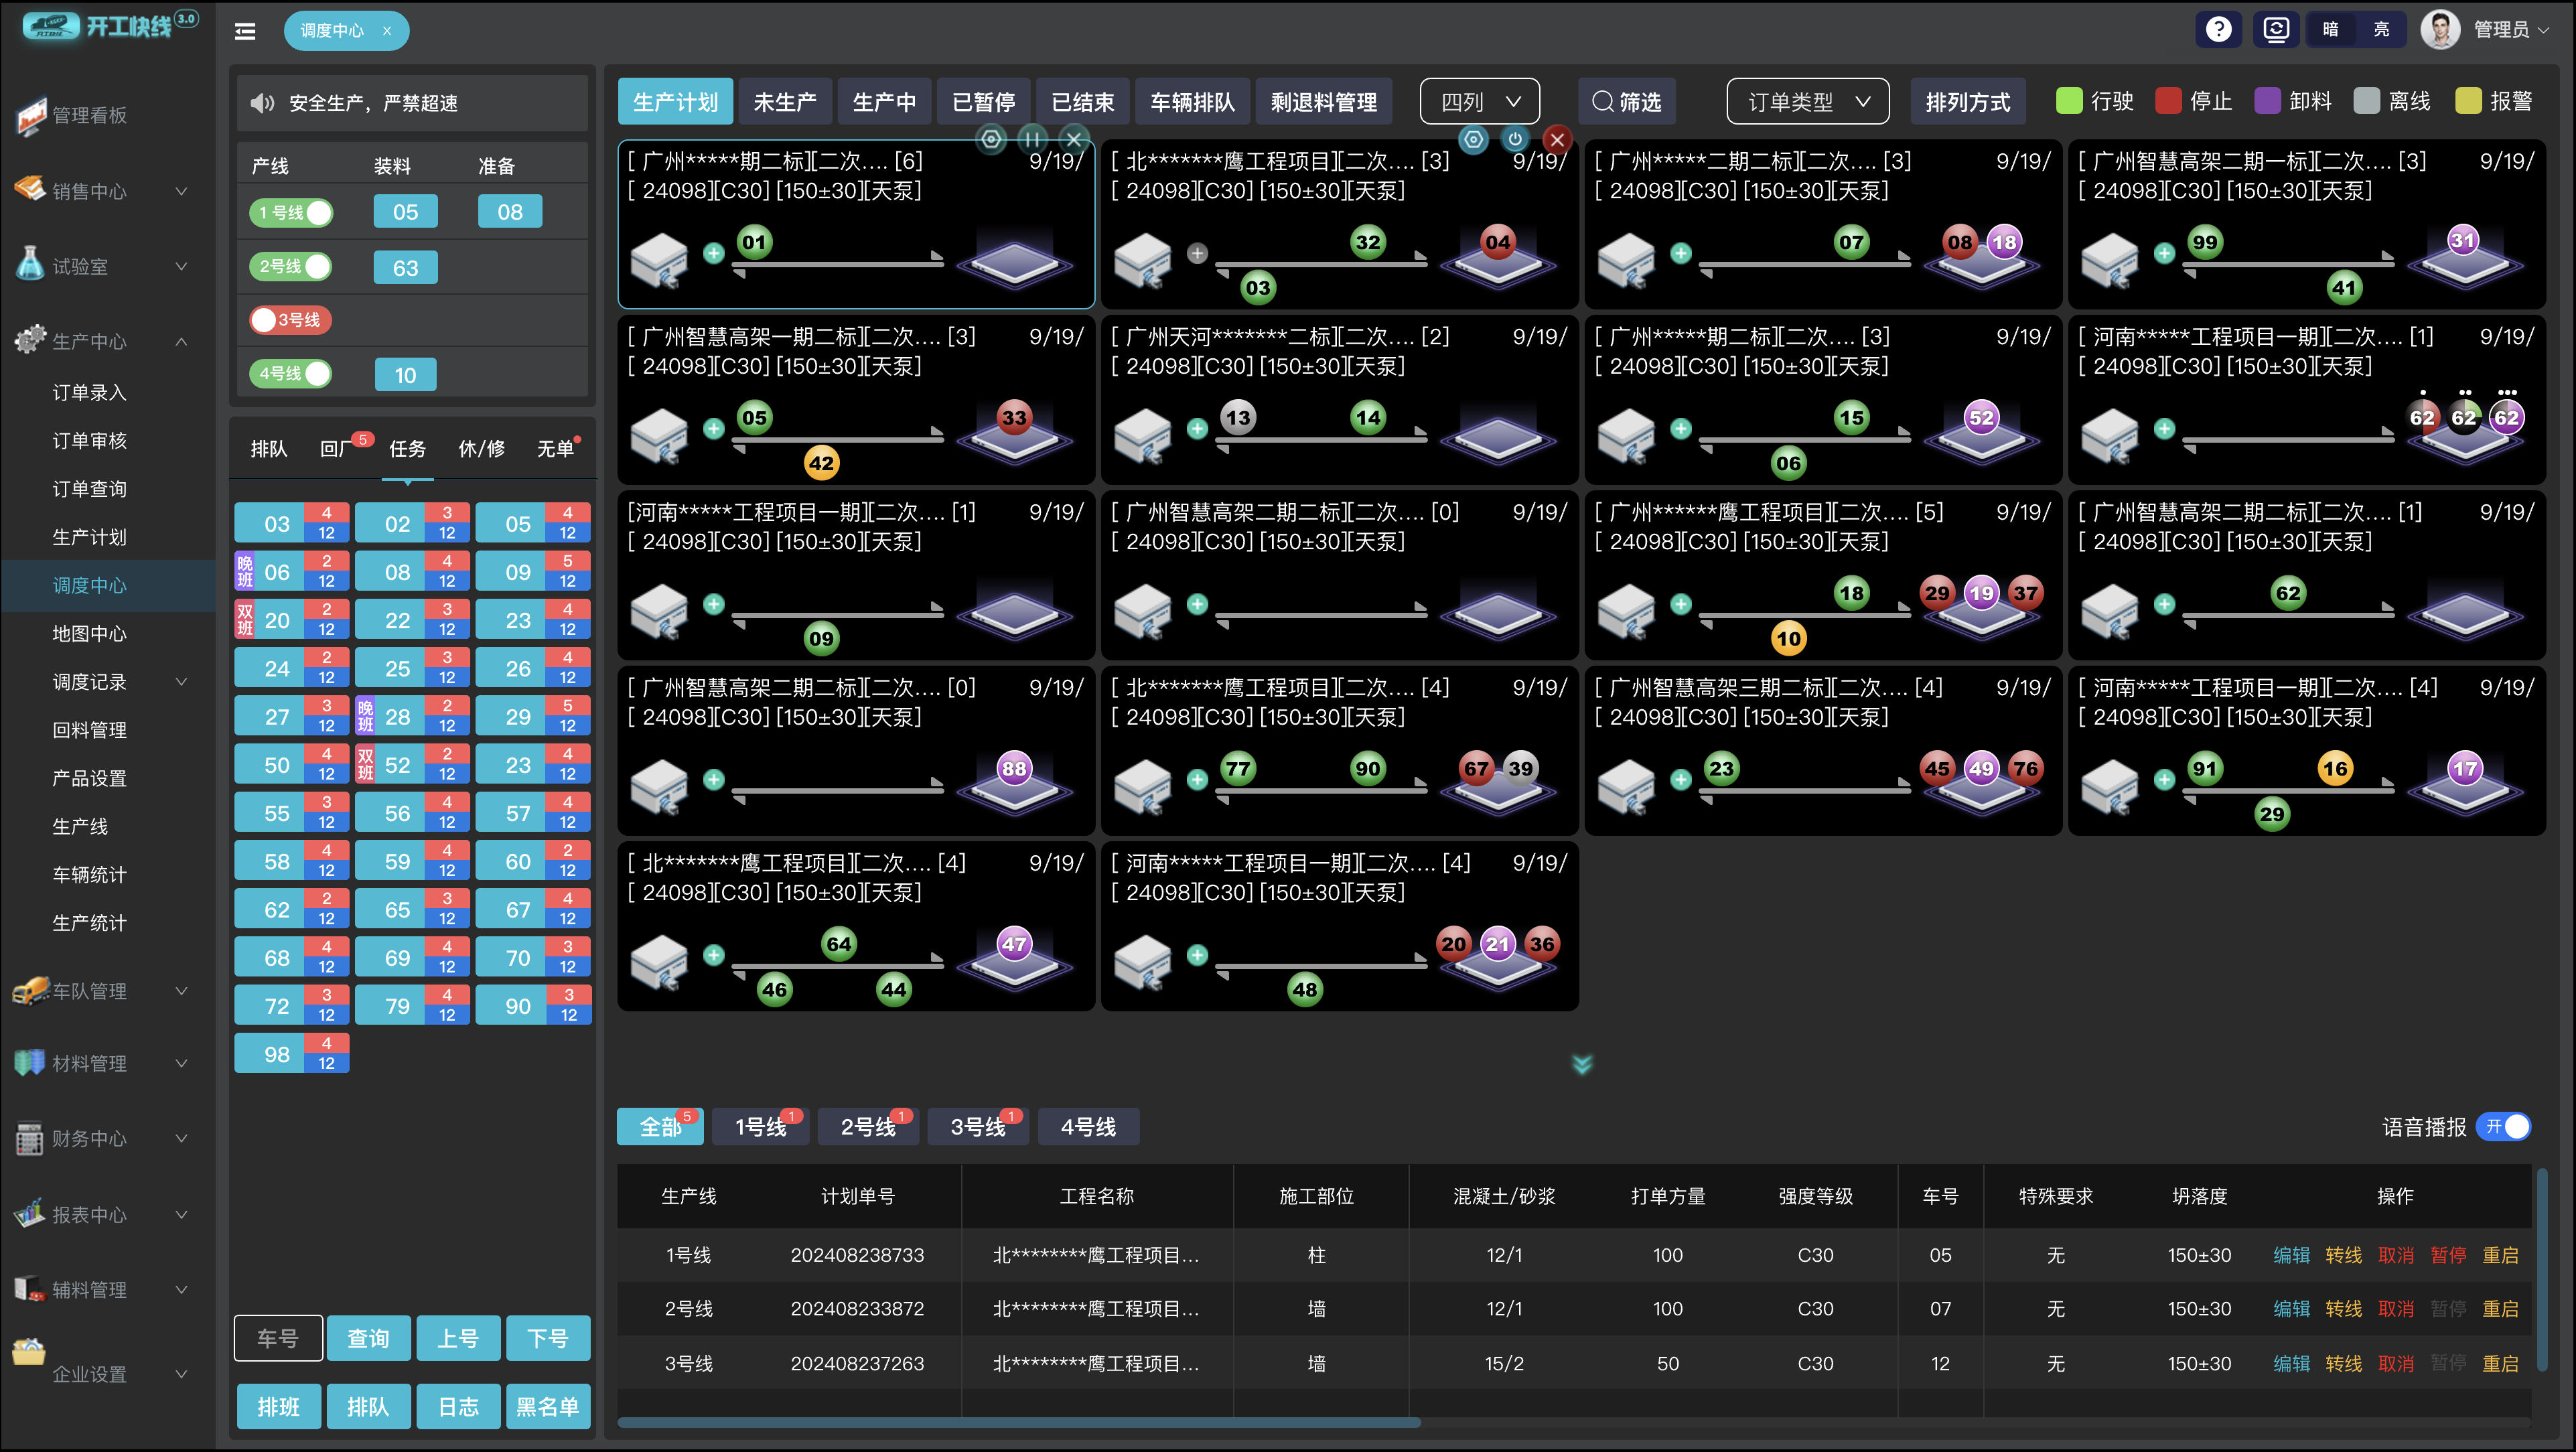Click the red close icon on second card
Viewport: 2576px width, 1452px height.
click(1556, 140)
